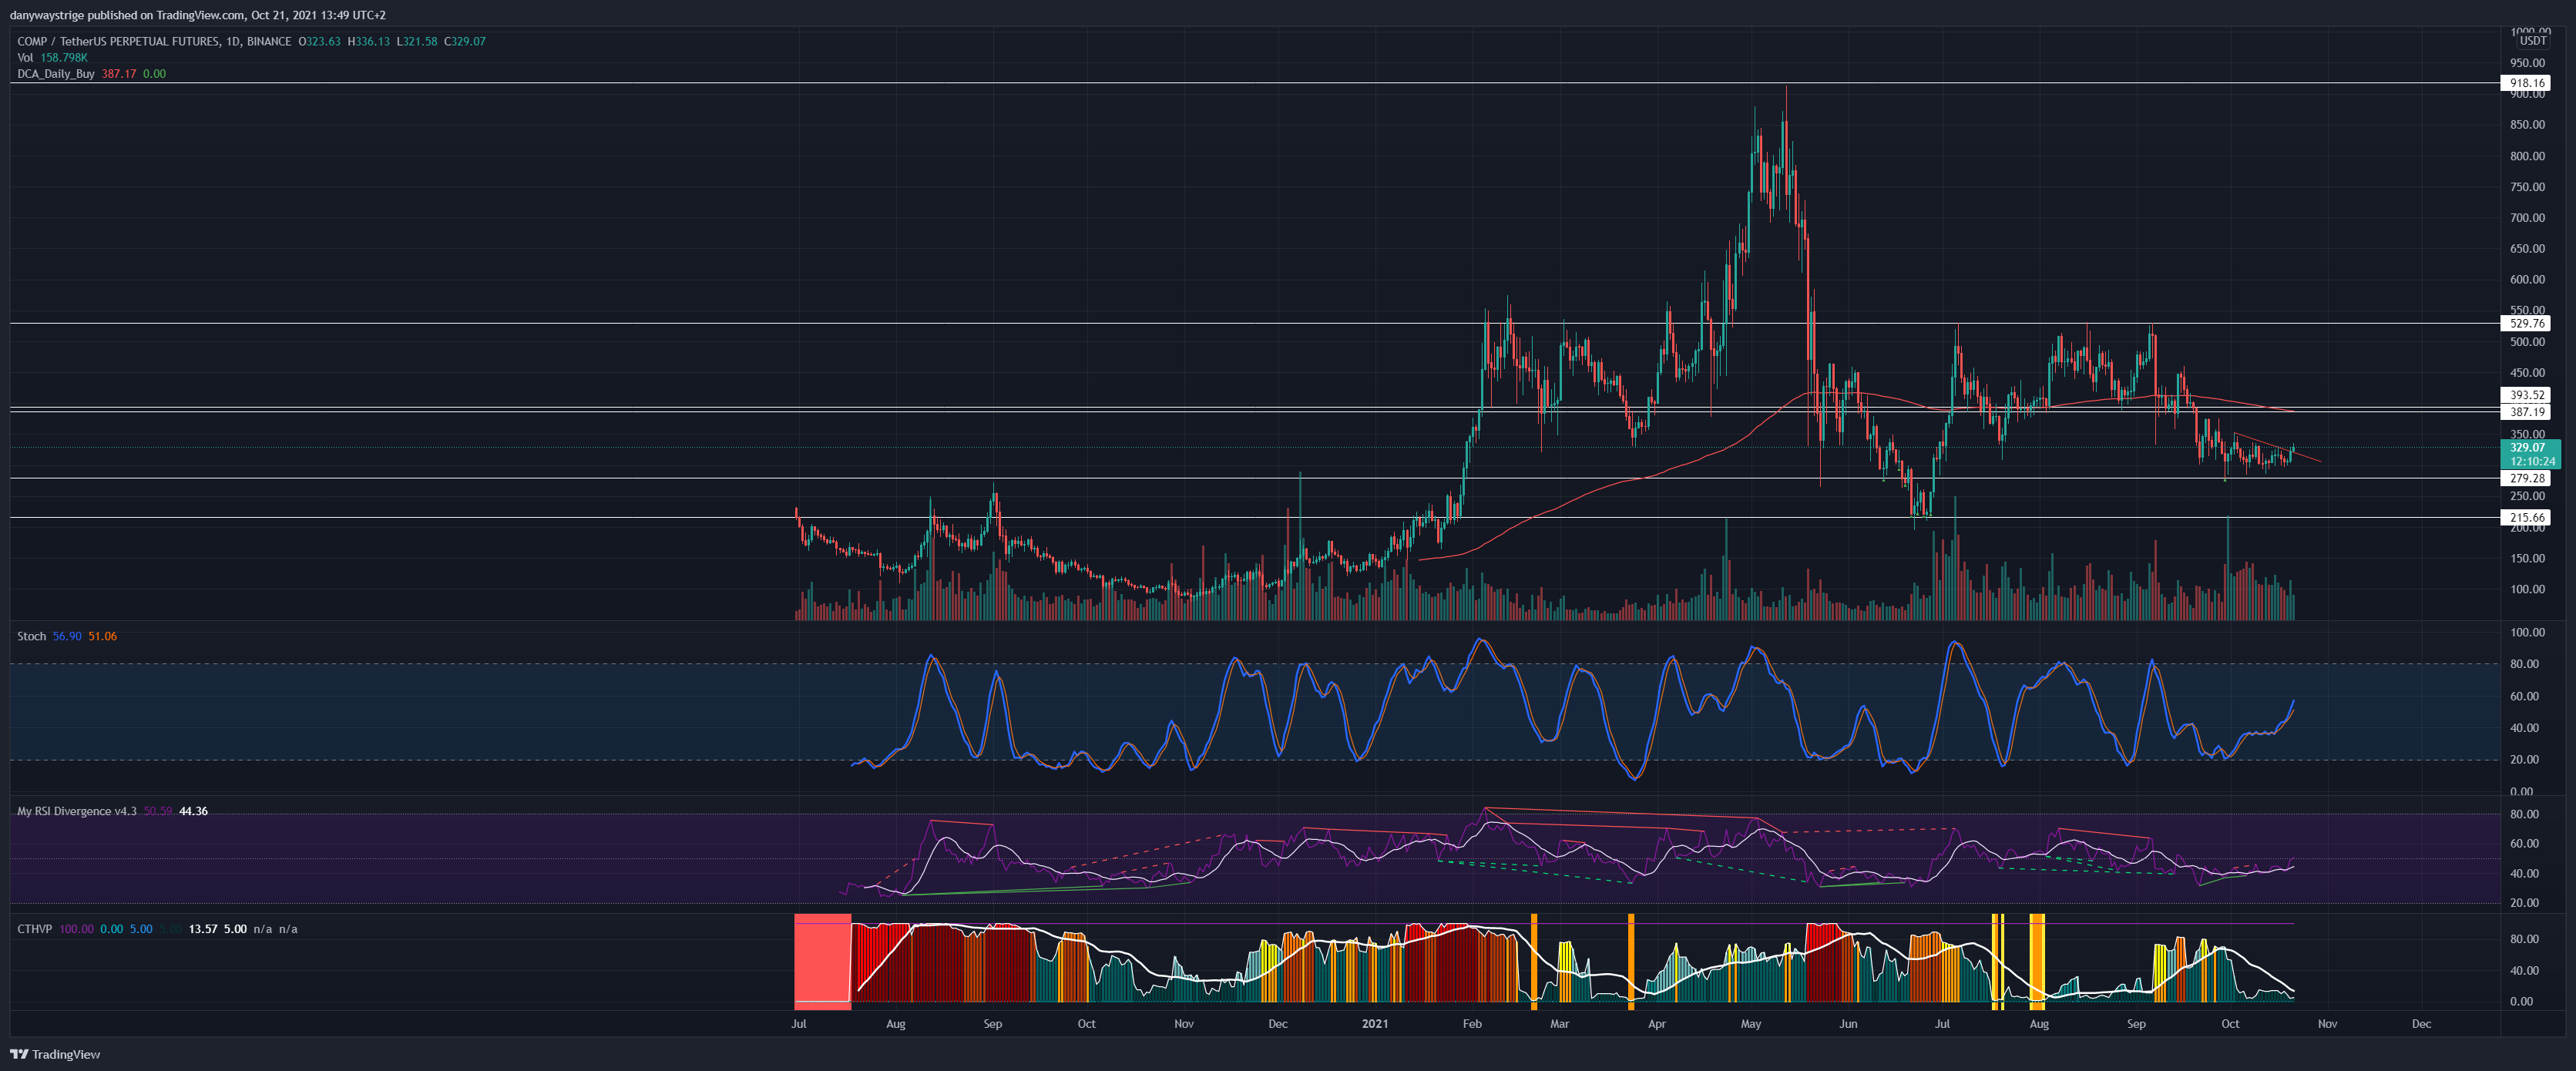Click Stoch value 51.06
The image size is (2576, 1071).
click(x=102, y=636)
